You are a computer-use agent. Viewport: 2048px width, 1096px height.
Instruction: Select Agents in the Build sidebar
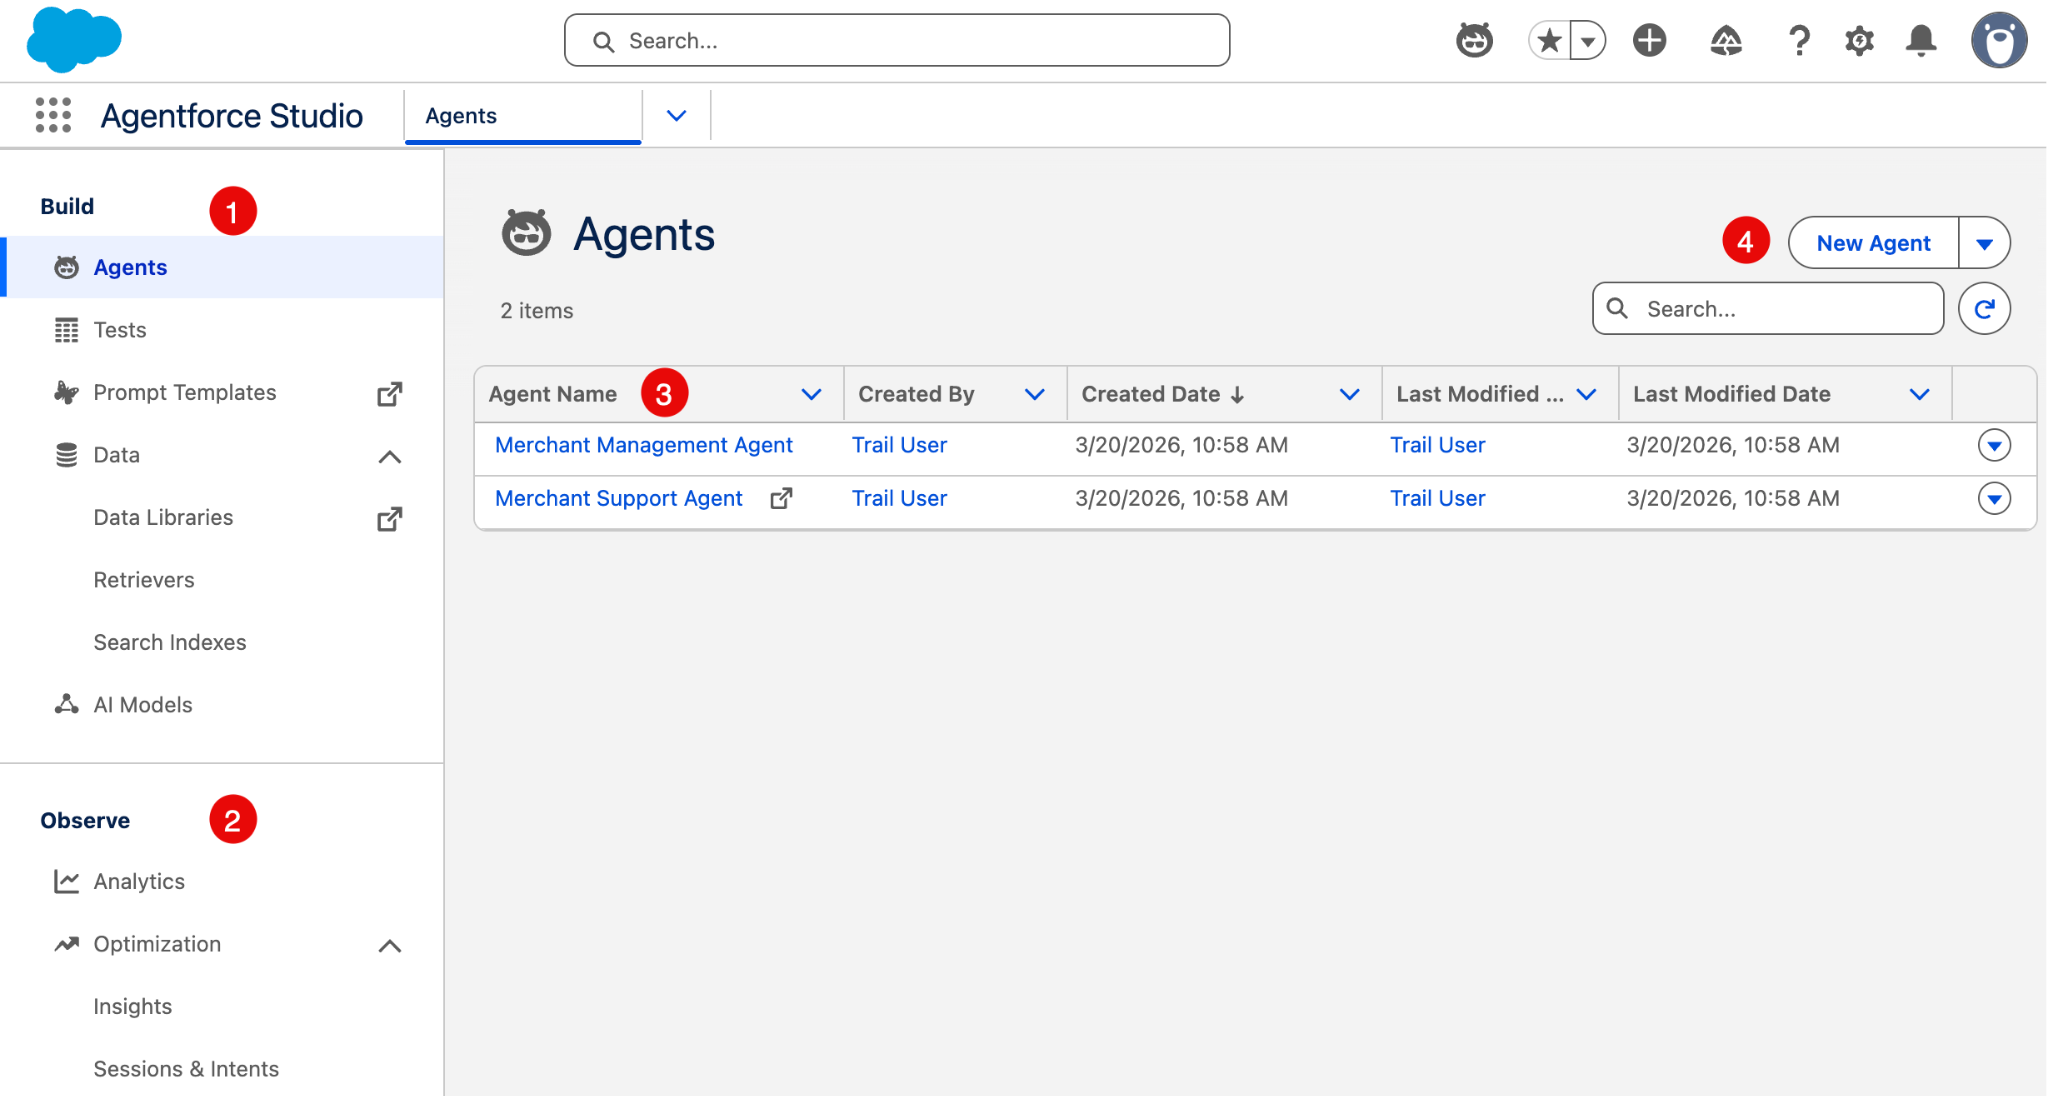coord(222,267)
